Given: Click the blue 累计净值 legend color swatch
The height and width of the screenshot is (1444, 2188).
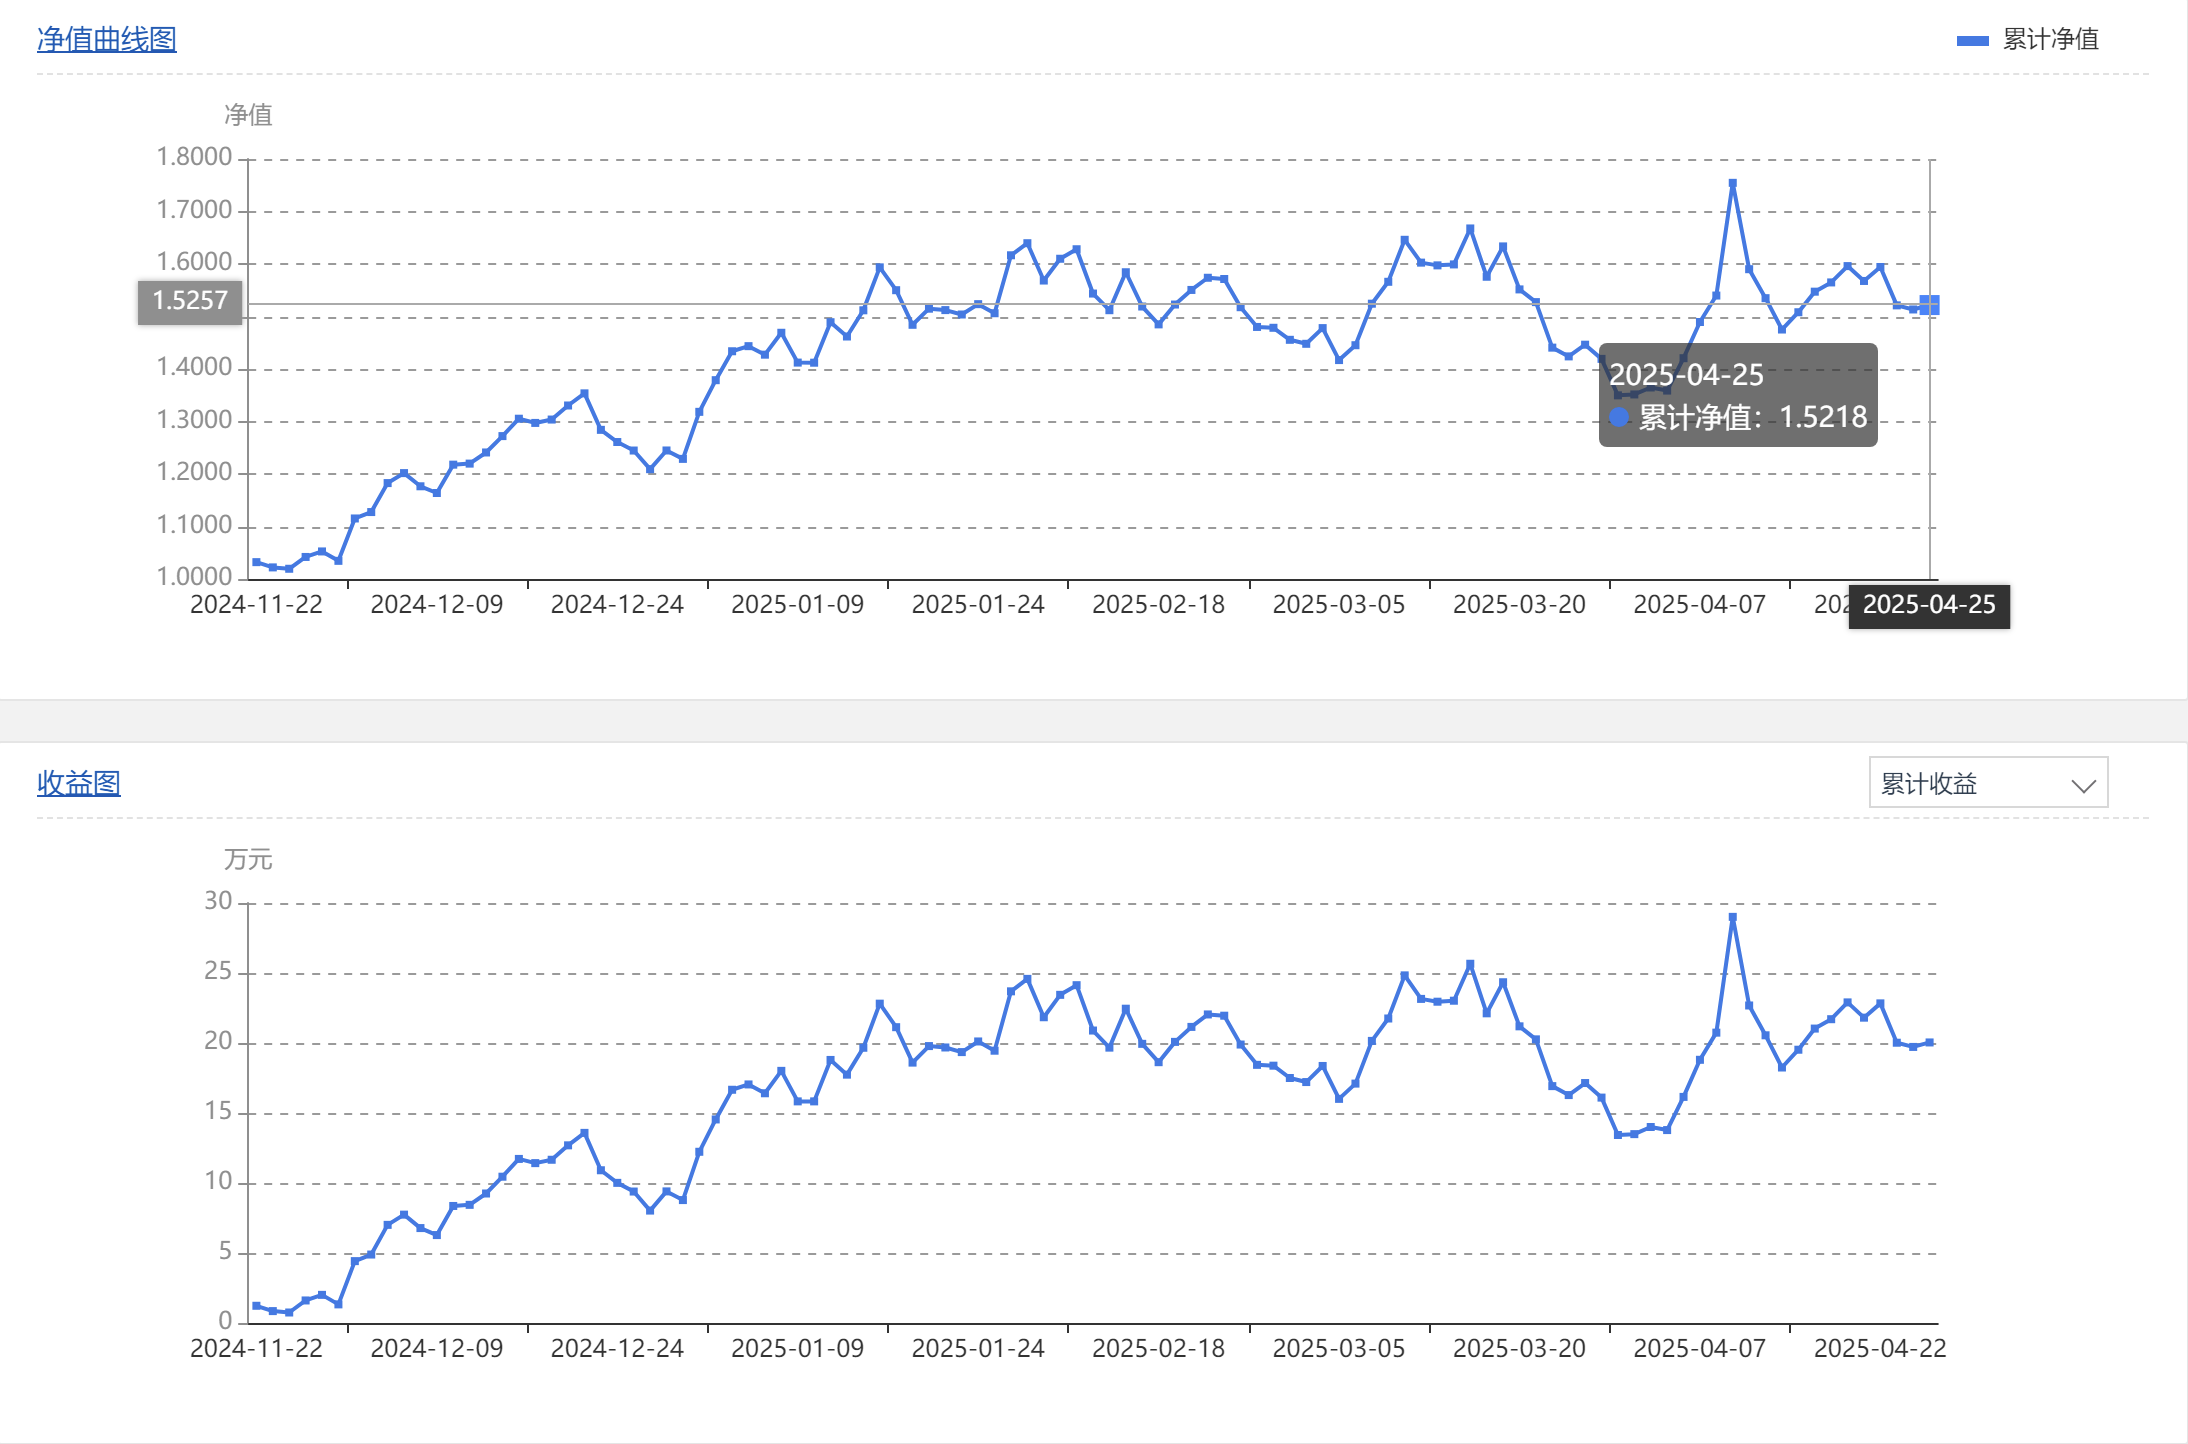Looking at the screenshot, I should pyautogui.click(x=1972, y=40).
